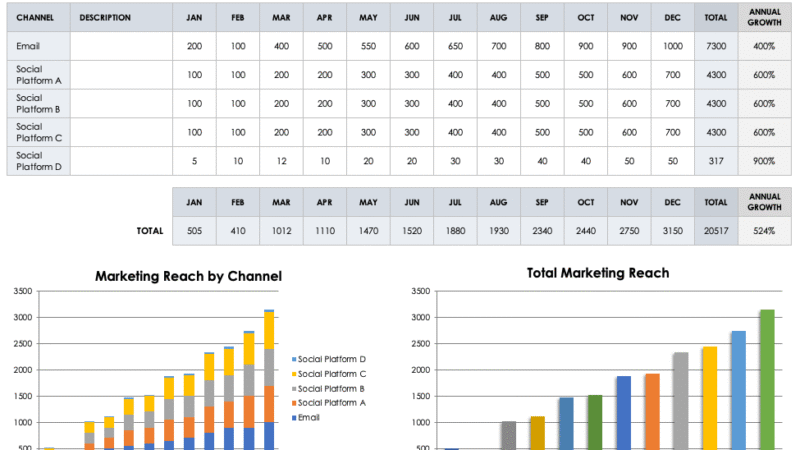Image resolution: width=800 pixels, height=450 pixels.
Task: Click Social Platform D total 317
Action: point(716,161)
